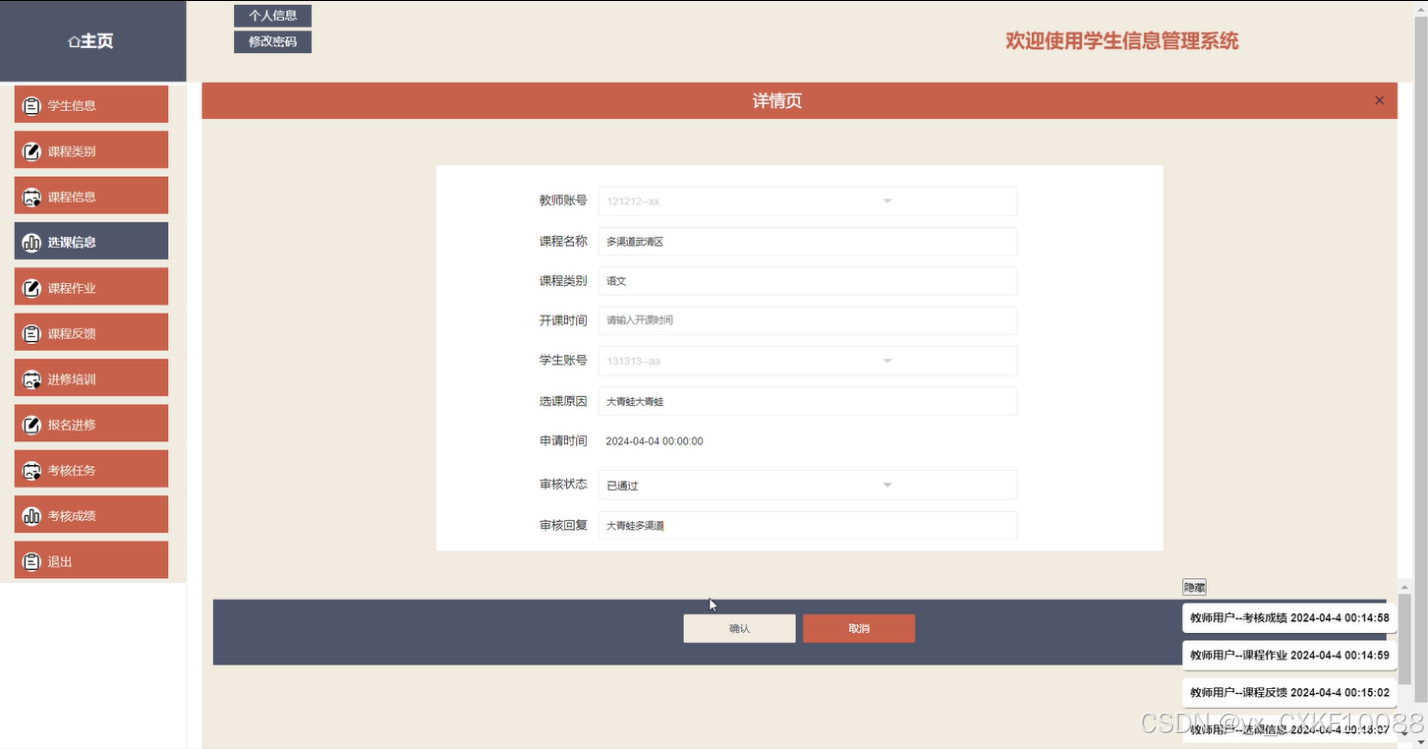Screen dimensions: 1428x749
Task: Click the 课程反馈 clipboard icon
Action: coord(31,333)
